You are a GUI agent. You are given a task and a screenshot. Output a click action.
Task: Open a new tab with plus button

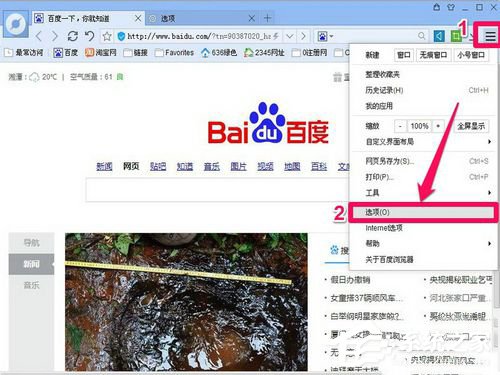268,18
